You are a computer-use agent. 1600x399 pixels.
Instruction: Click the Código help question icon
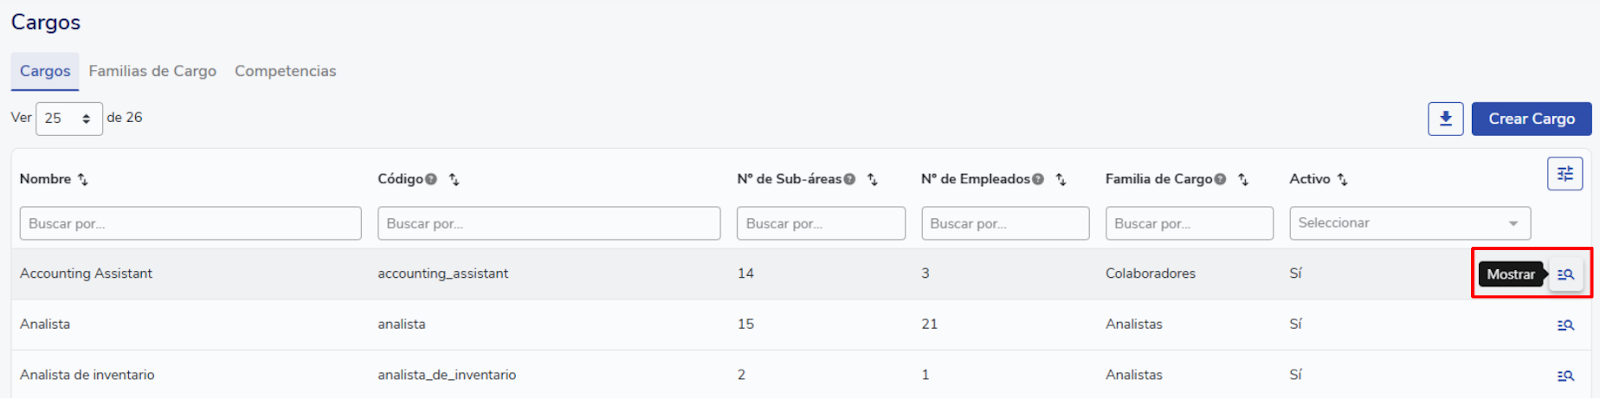click(431, 180)
